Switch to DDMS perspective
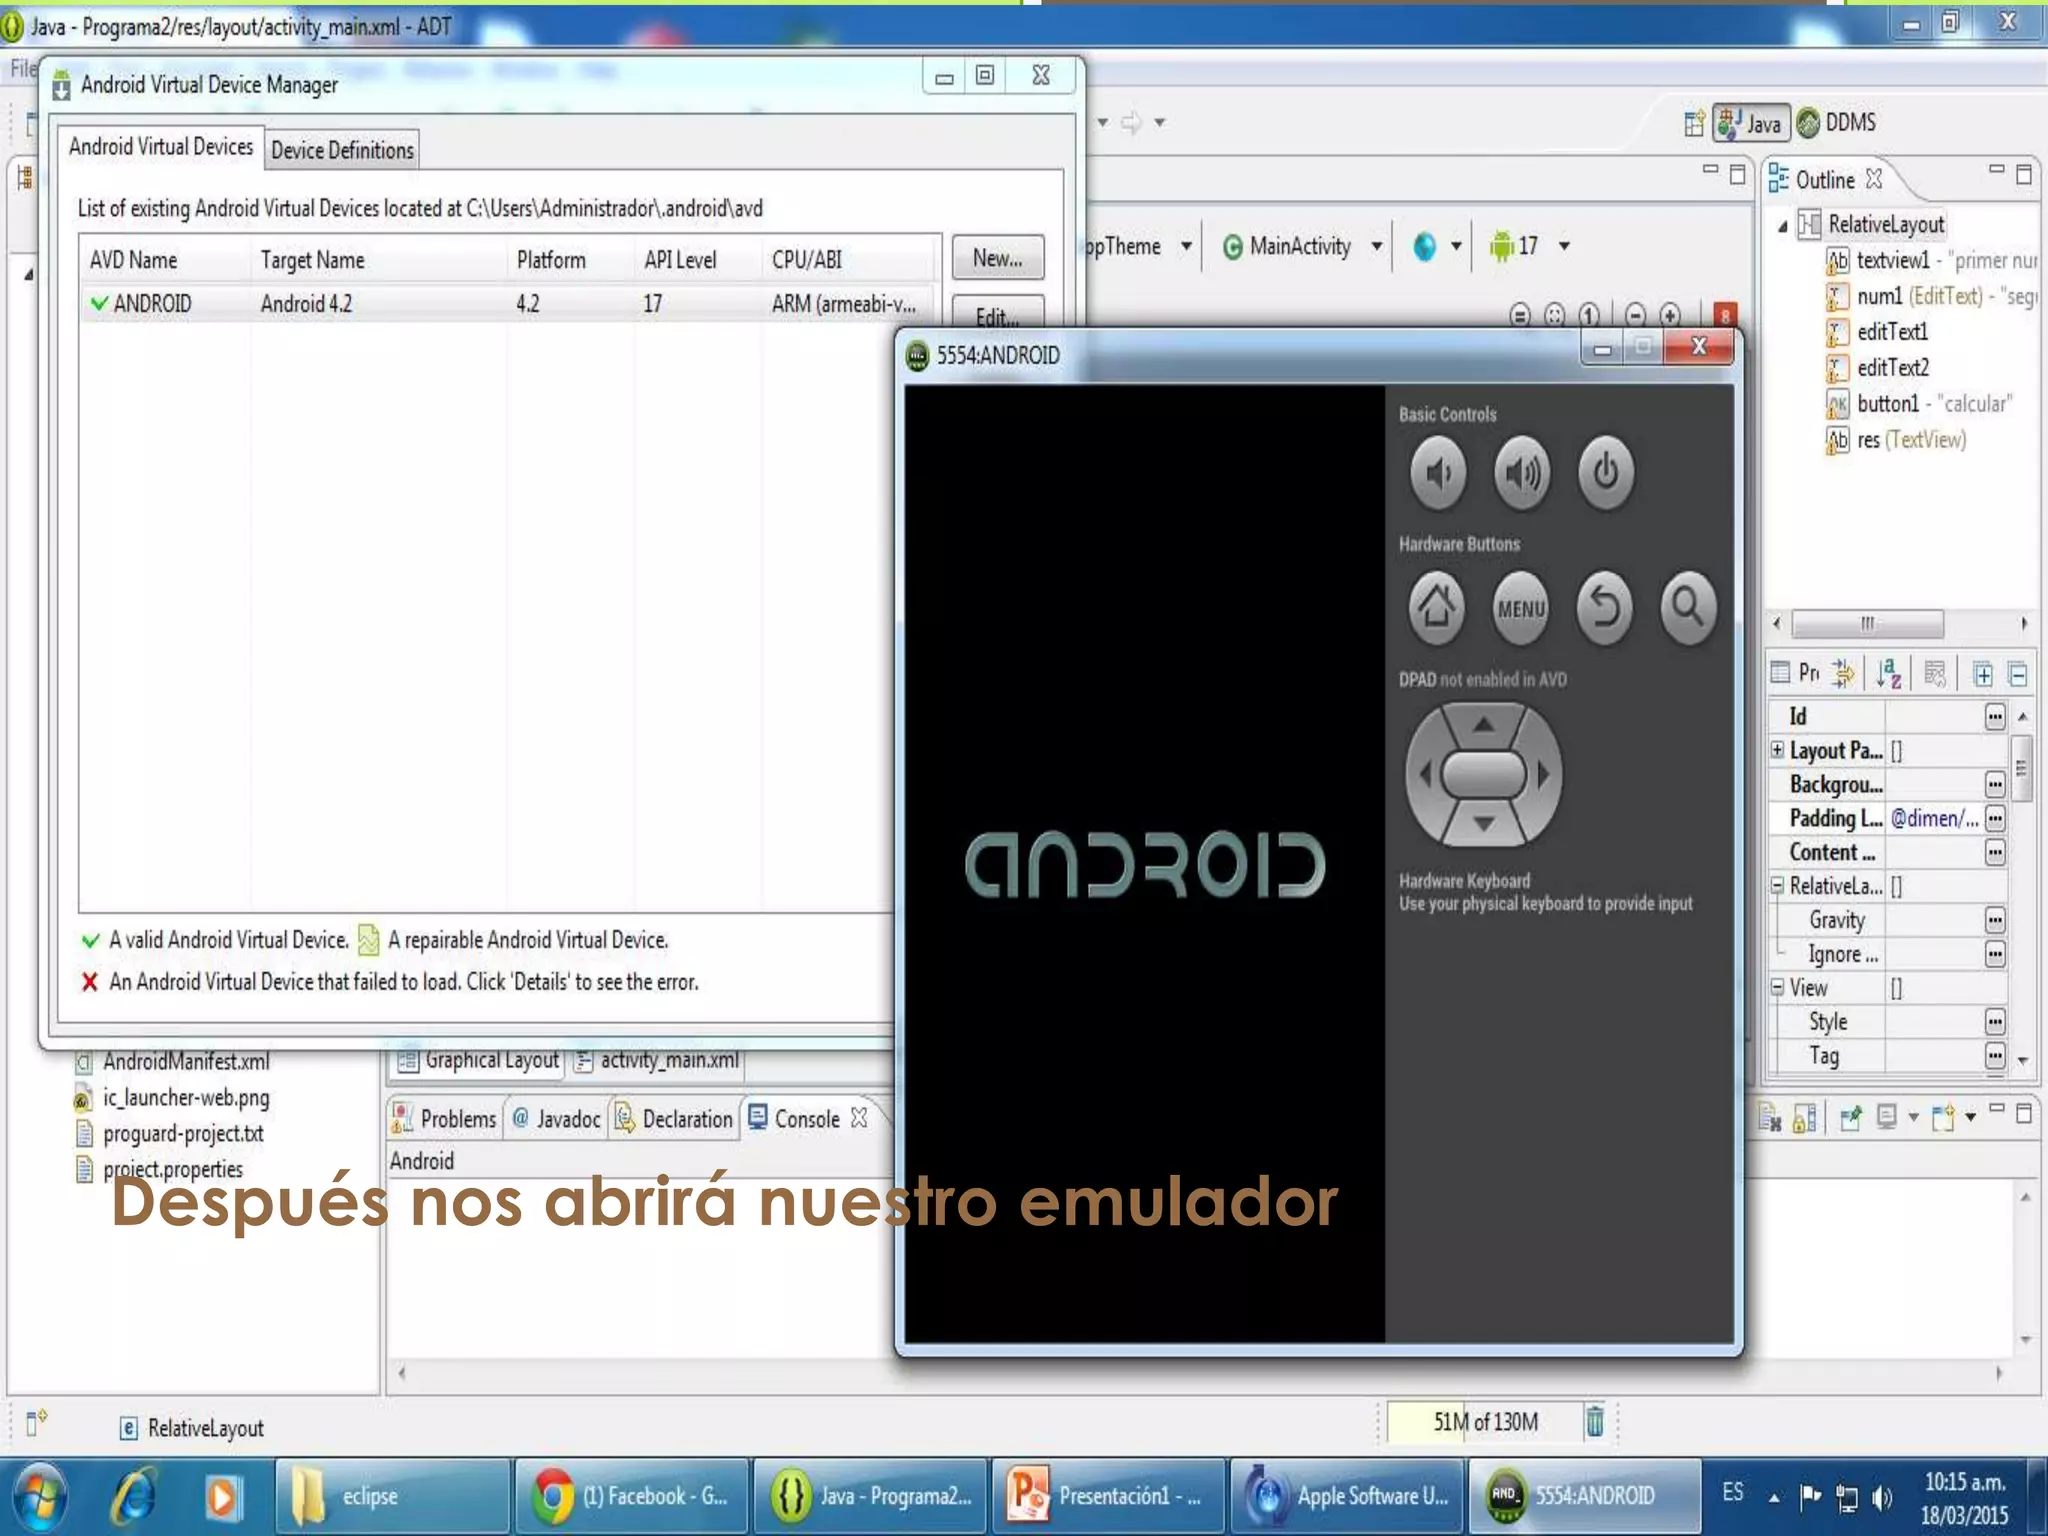Screen dimensions: 2048x1536 pos(1837,123)
